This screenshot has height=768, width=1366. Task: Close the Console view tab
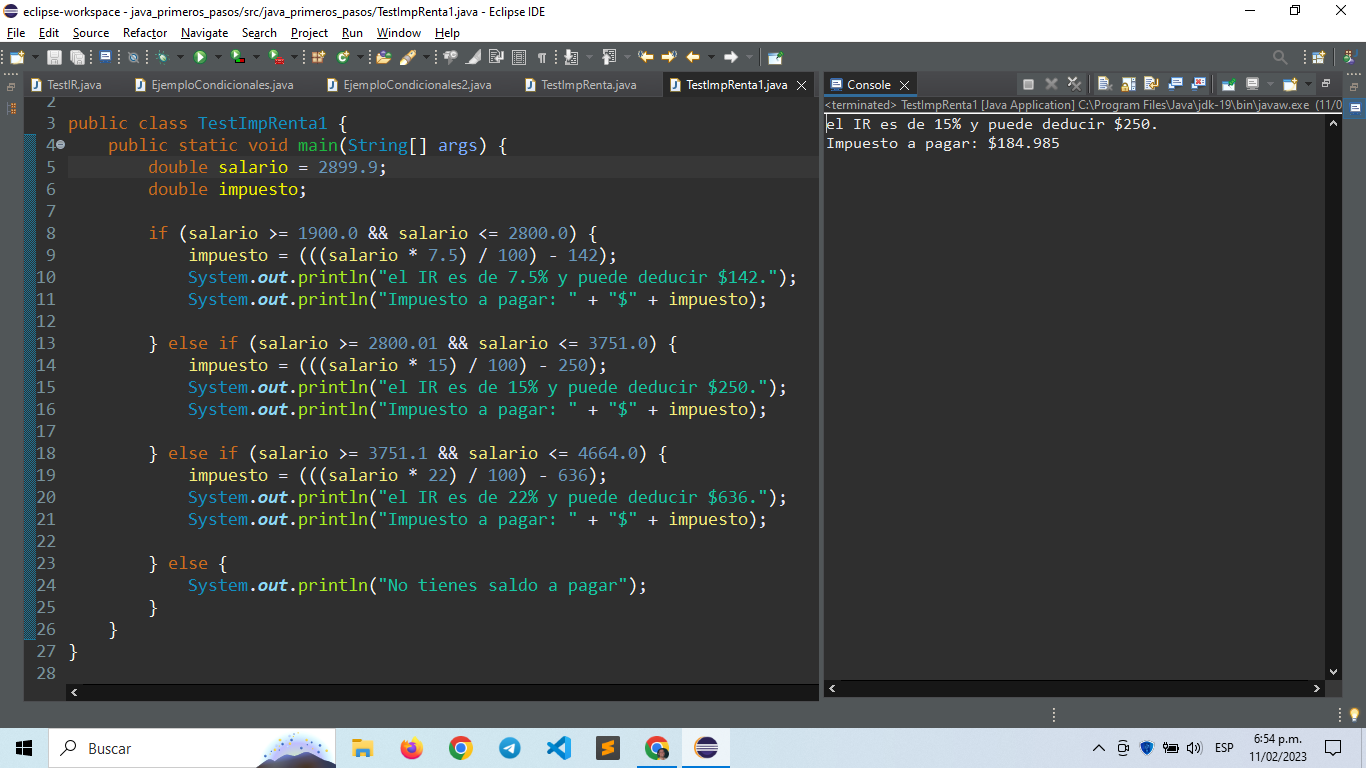(904, 85)
